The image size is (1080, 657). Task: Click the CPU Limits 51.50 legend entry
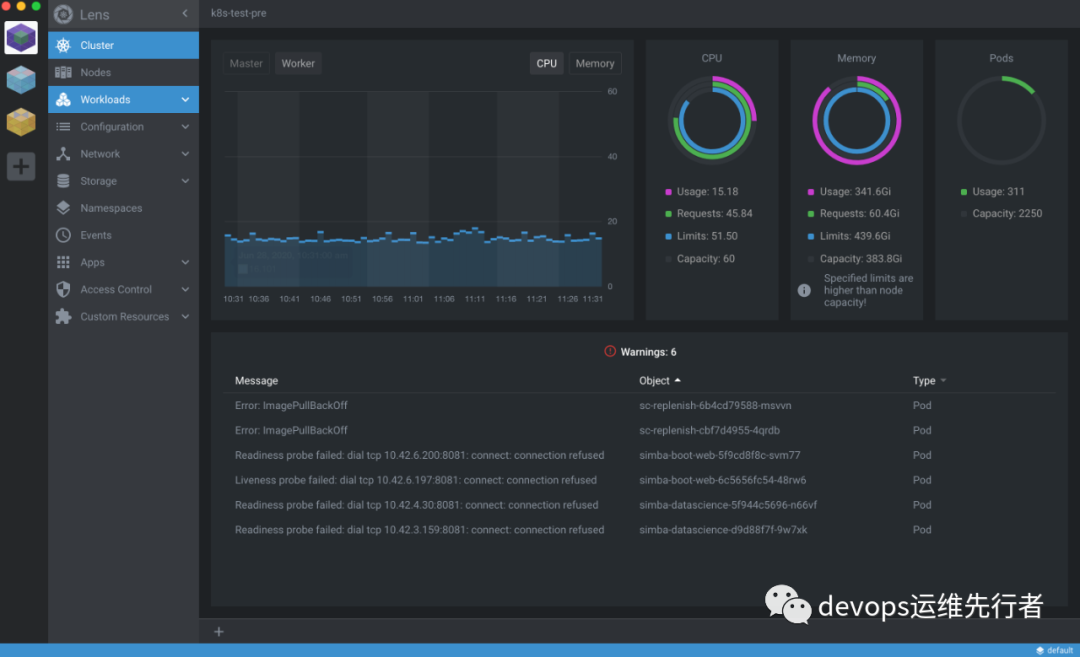pos(701,236)
